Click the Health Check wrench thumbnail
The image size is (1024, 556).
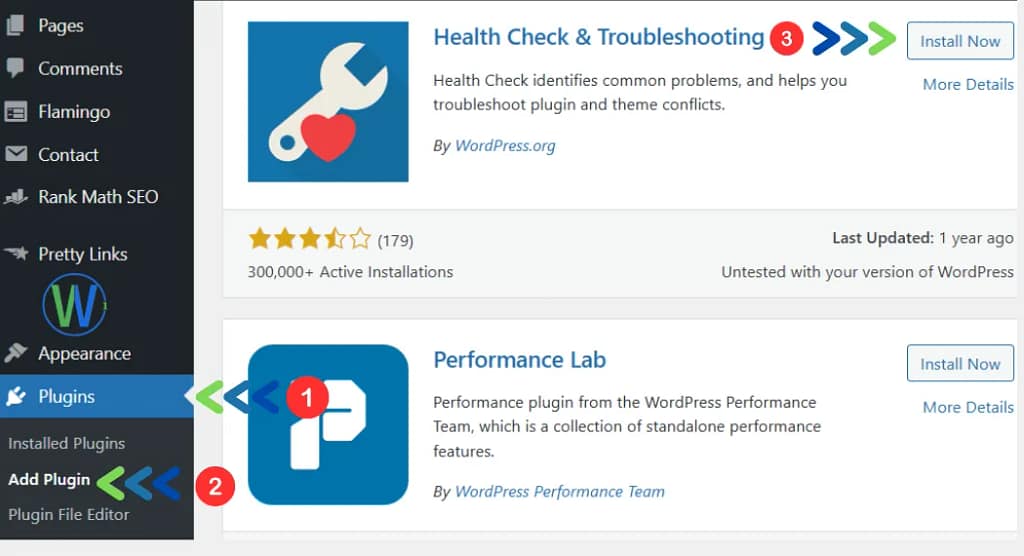point(328,101)
